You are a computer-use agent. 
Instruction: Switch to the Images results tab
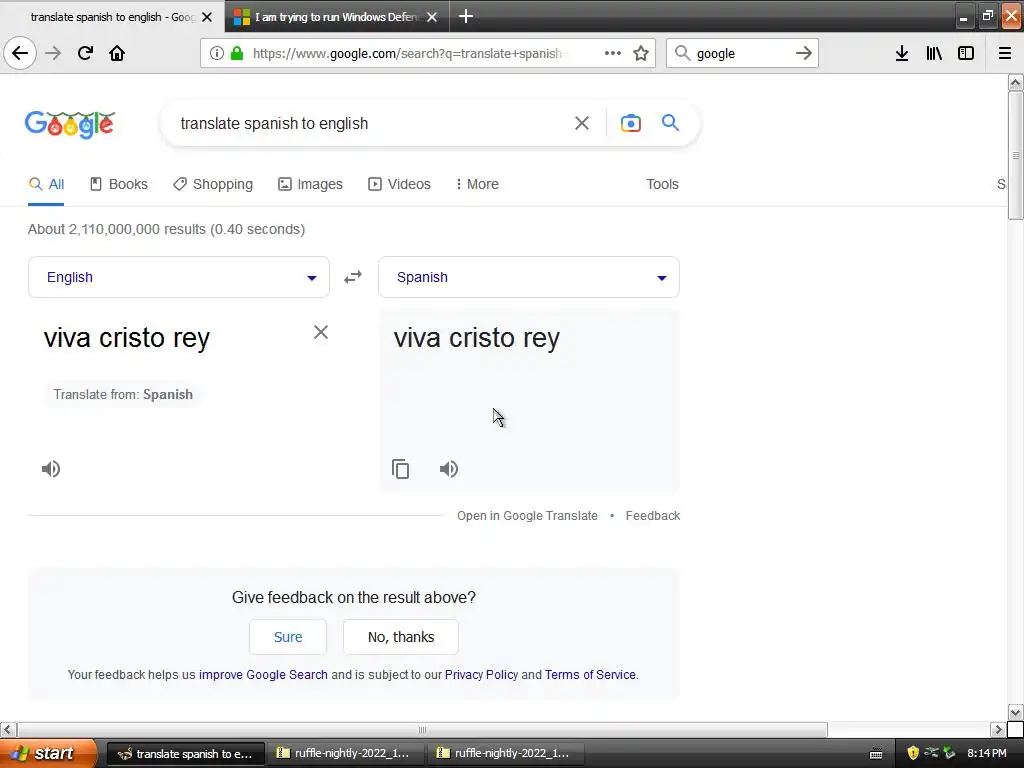[310, 184]
